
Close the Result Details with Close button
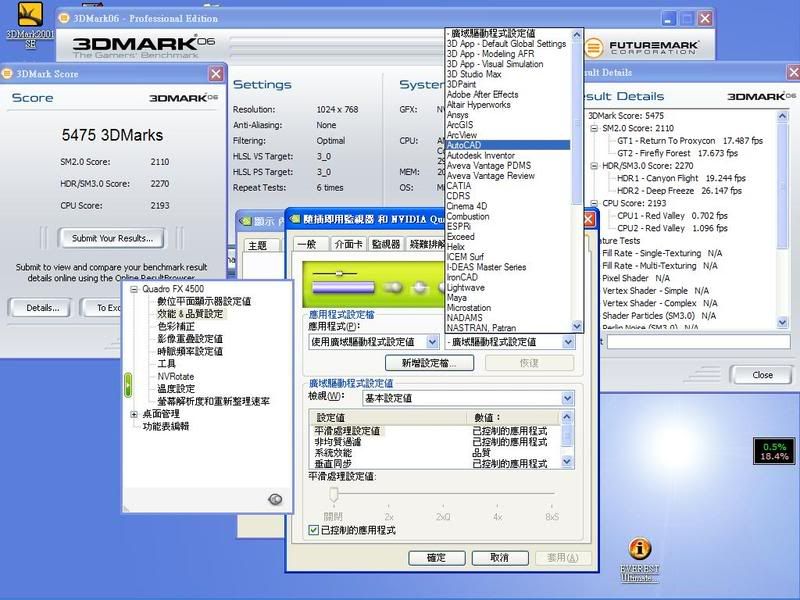(762, 375)
